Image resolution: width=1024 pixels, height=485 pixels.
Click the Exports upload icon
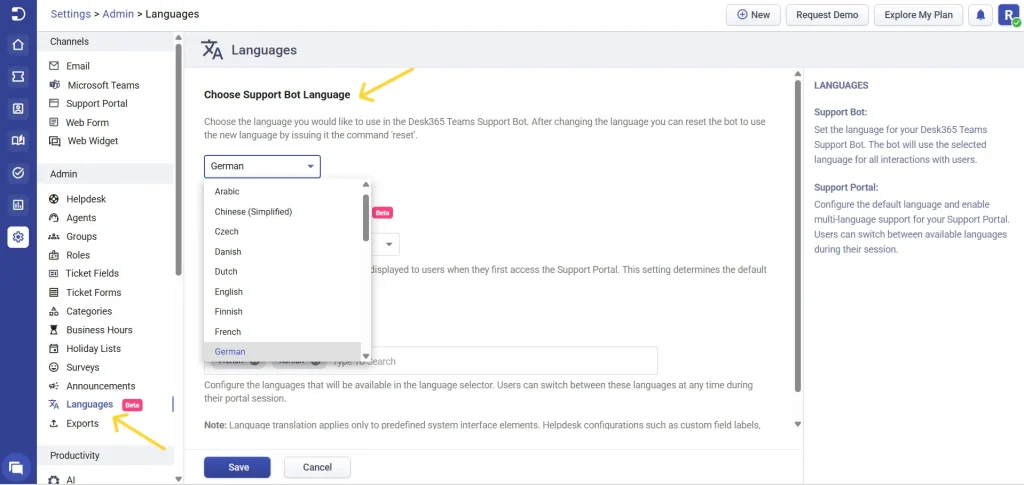coord(54,424)
